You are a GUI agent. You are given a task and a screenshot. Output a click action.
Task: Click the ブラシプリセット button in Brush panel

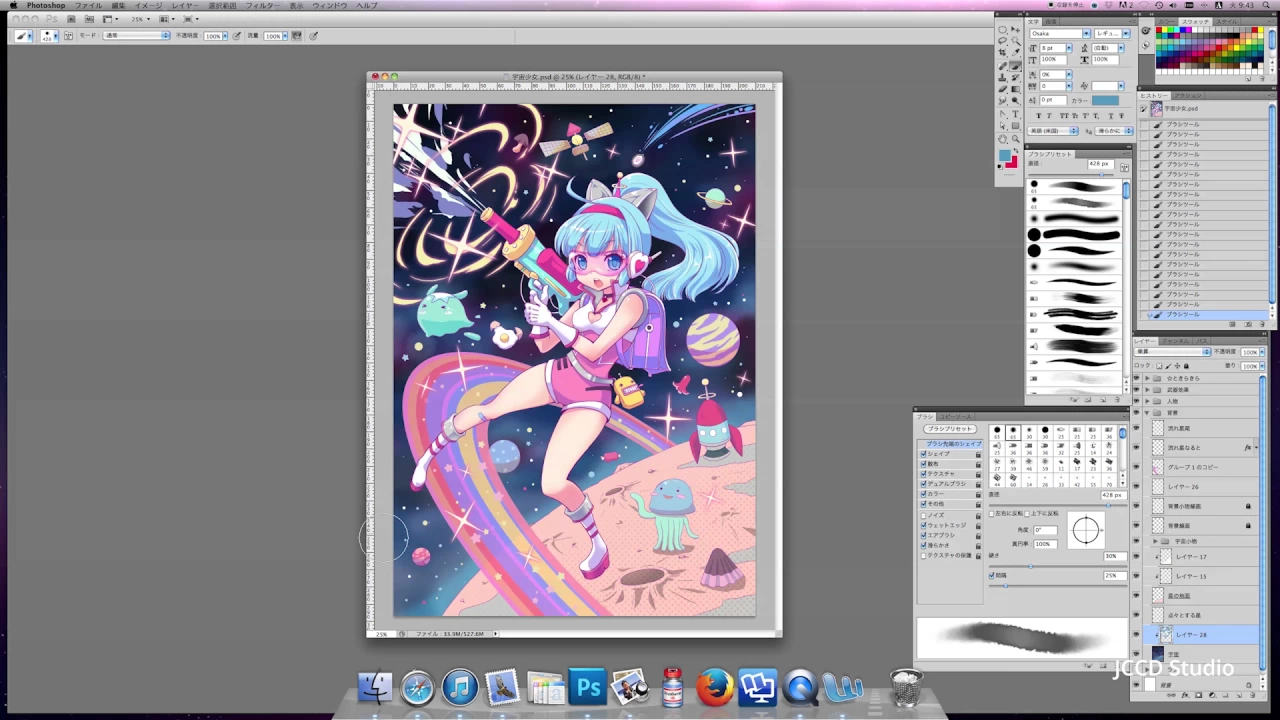click(x=950, y=429)
